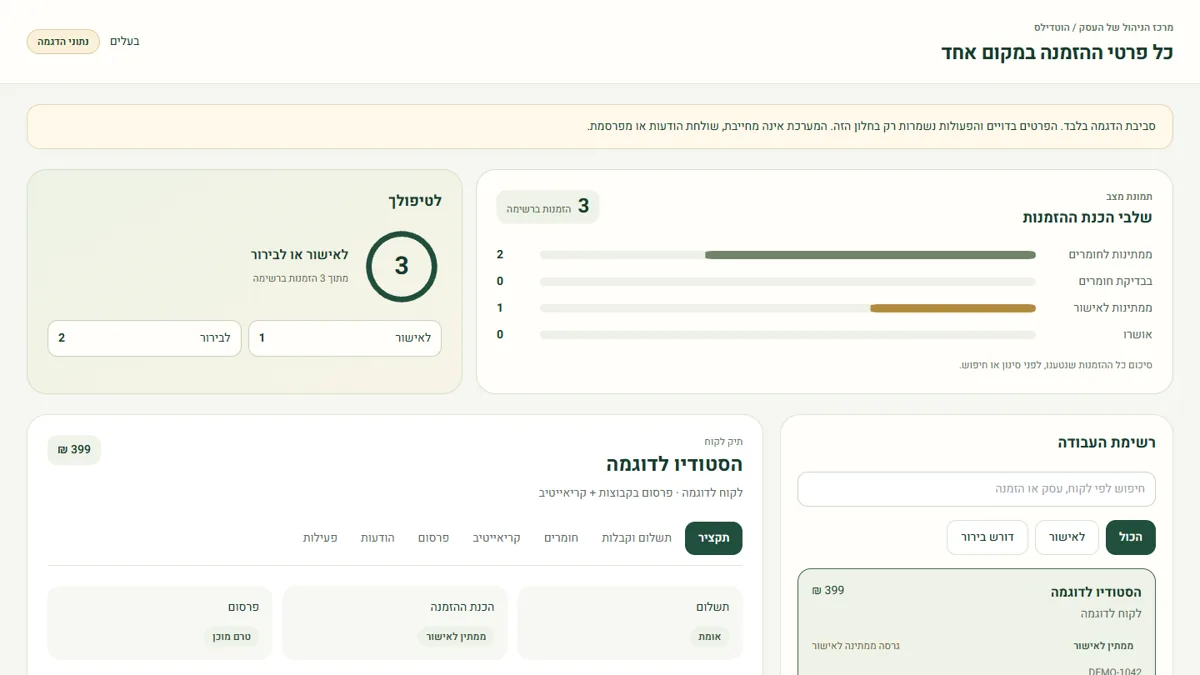Open the בעלים role label

(125, 41)
